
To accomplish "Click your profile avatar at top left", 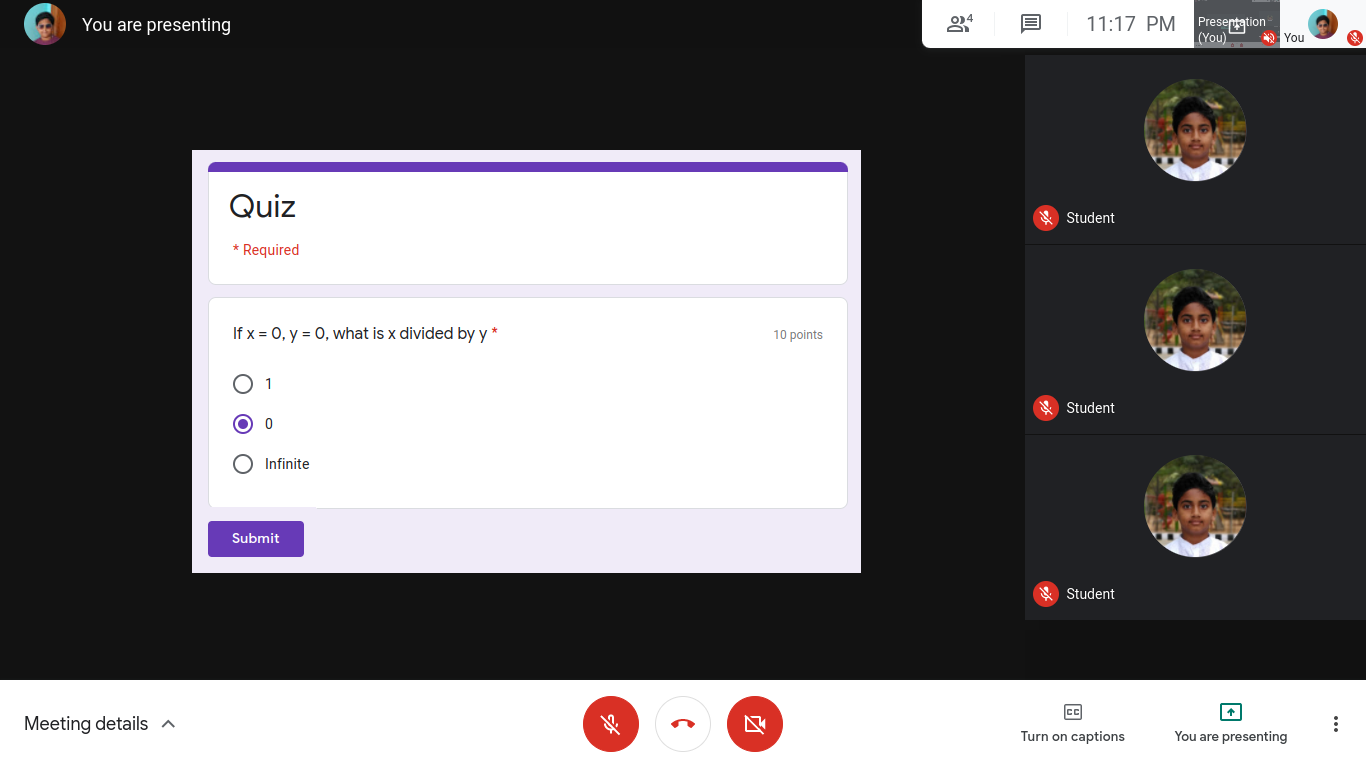I will 45,24.
